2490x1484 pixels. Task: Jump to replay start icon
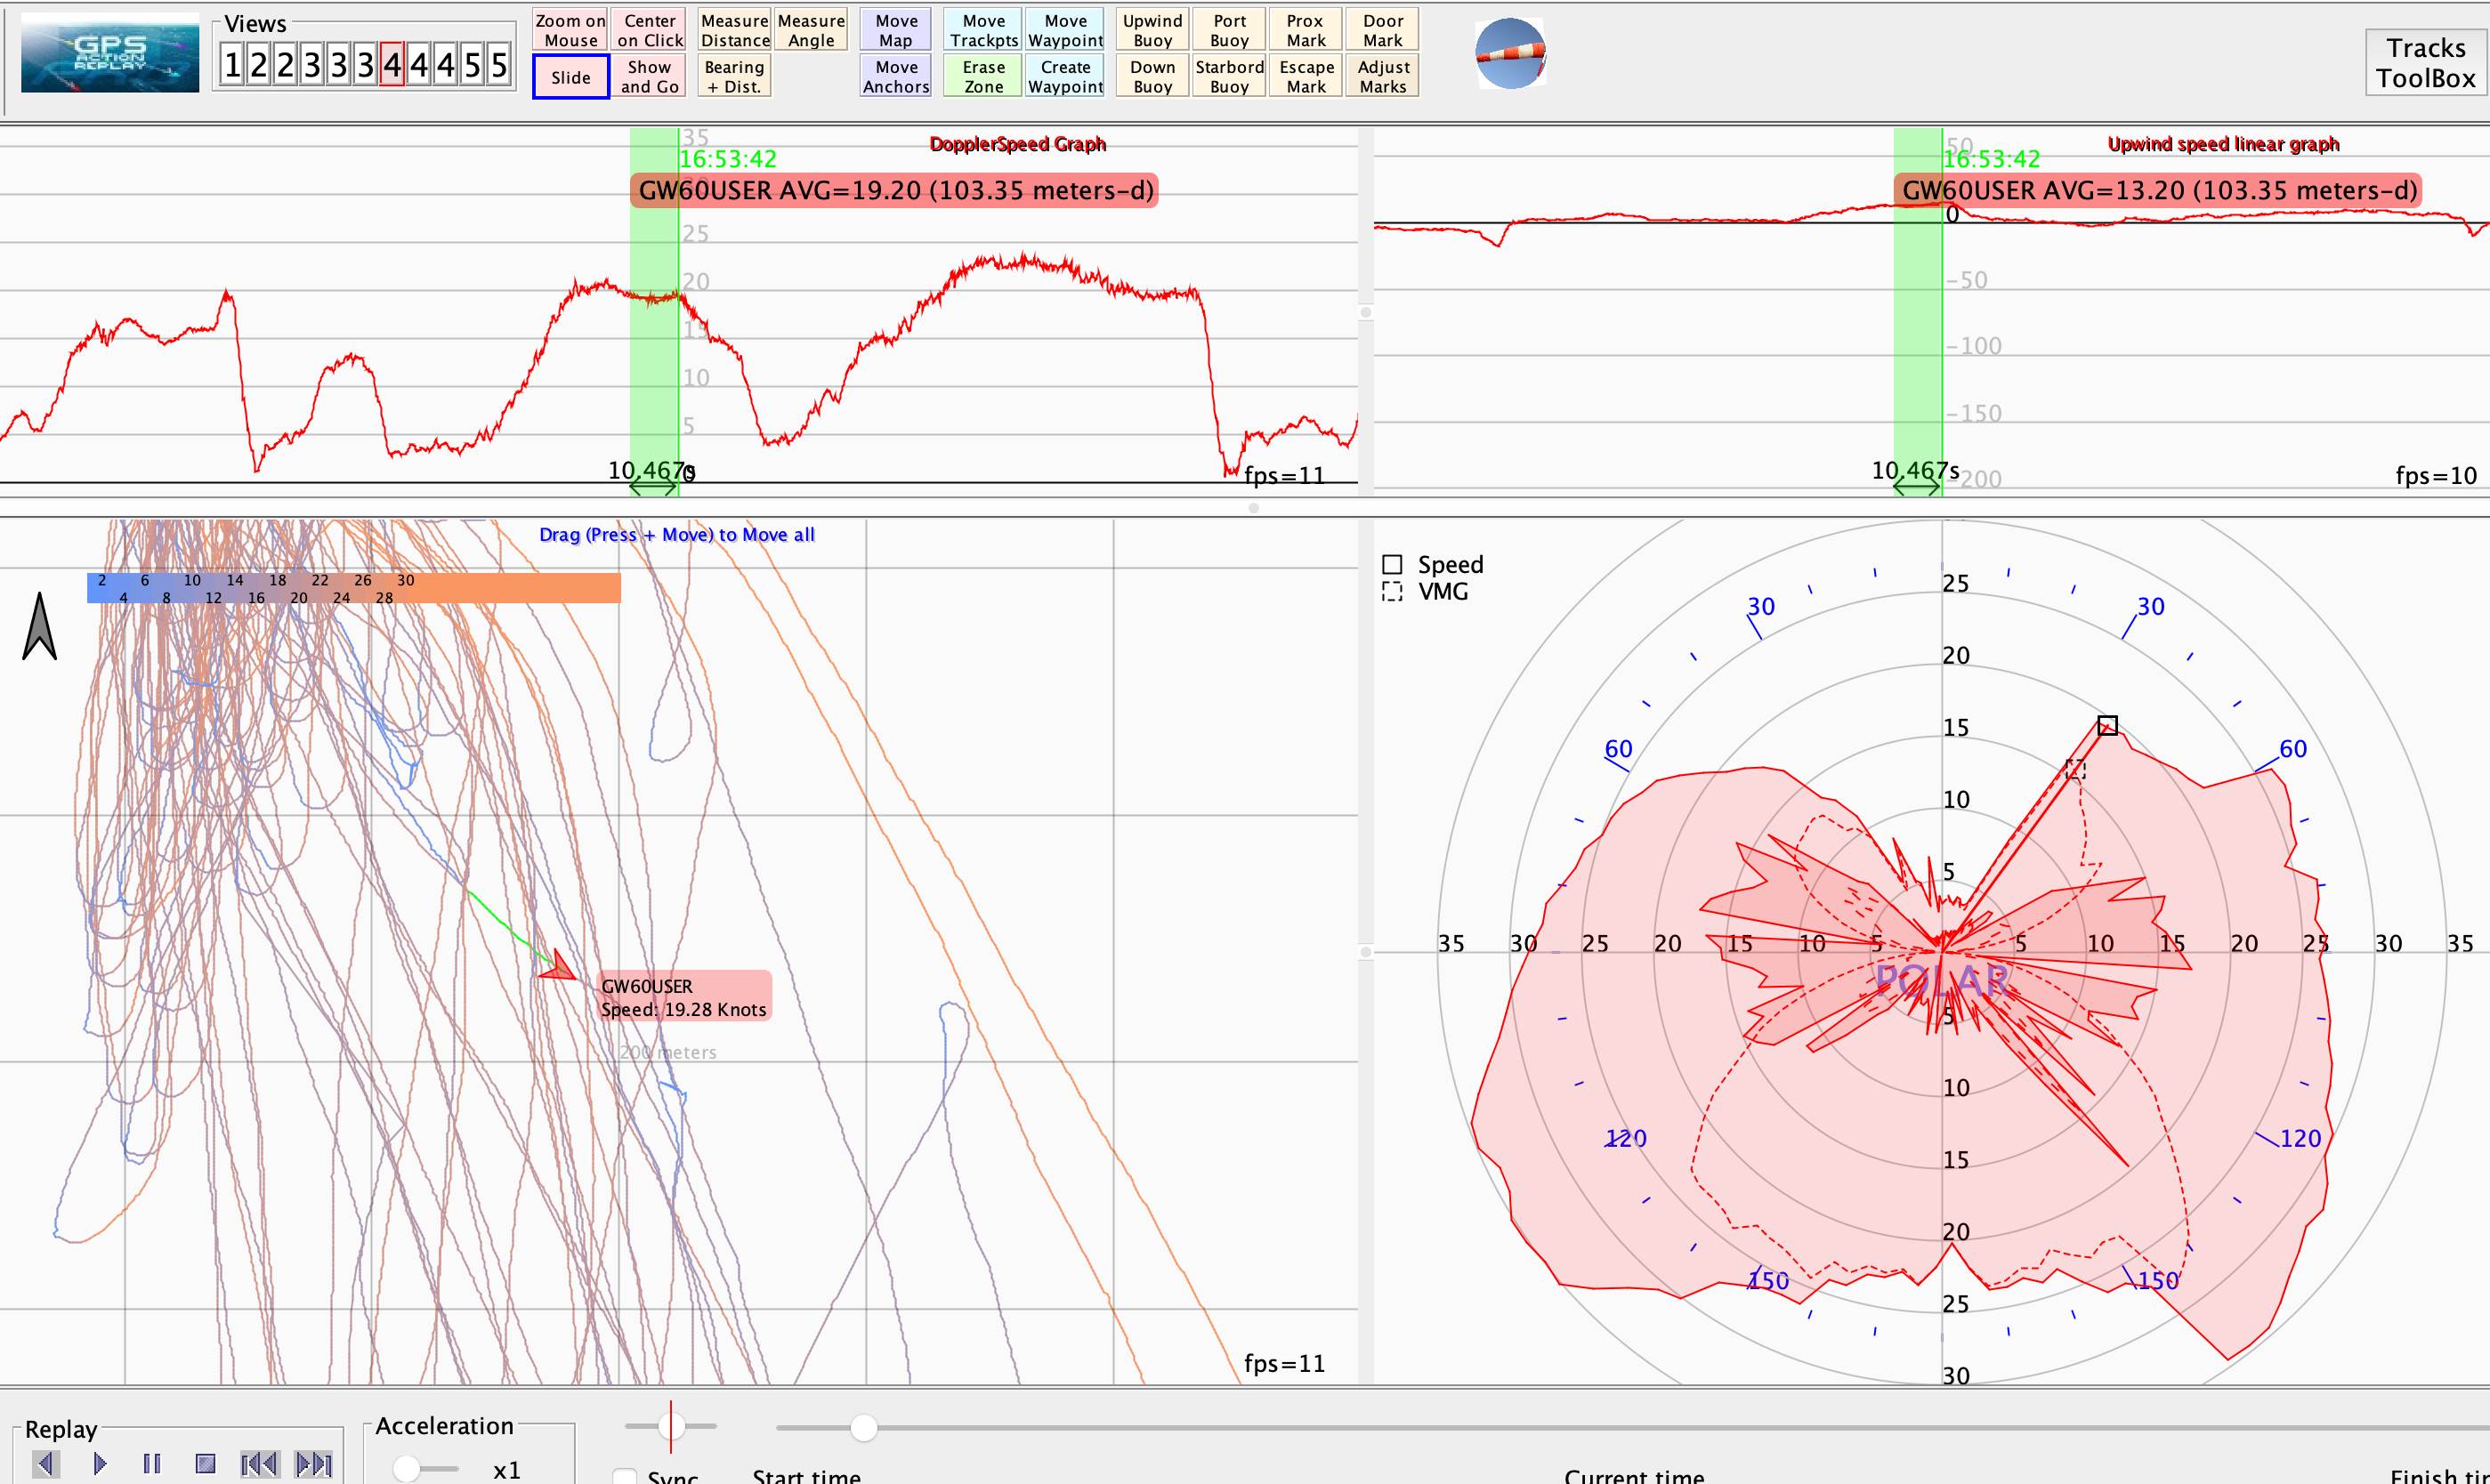(x=259, y=1464)
